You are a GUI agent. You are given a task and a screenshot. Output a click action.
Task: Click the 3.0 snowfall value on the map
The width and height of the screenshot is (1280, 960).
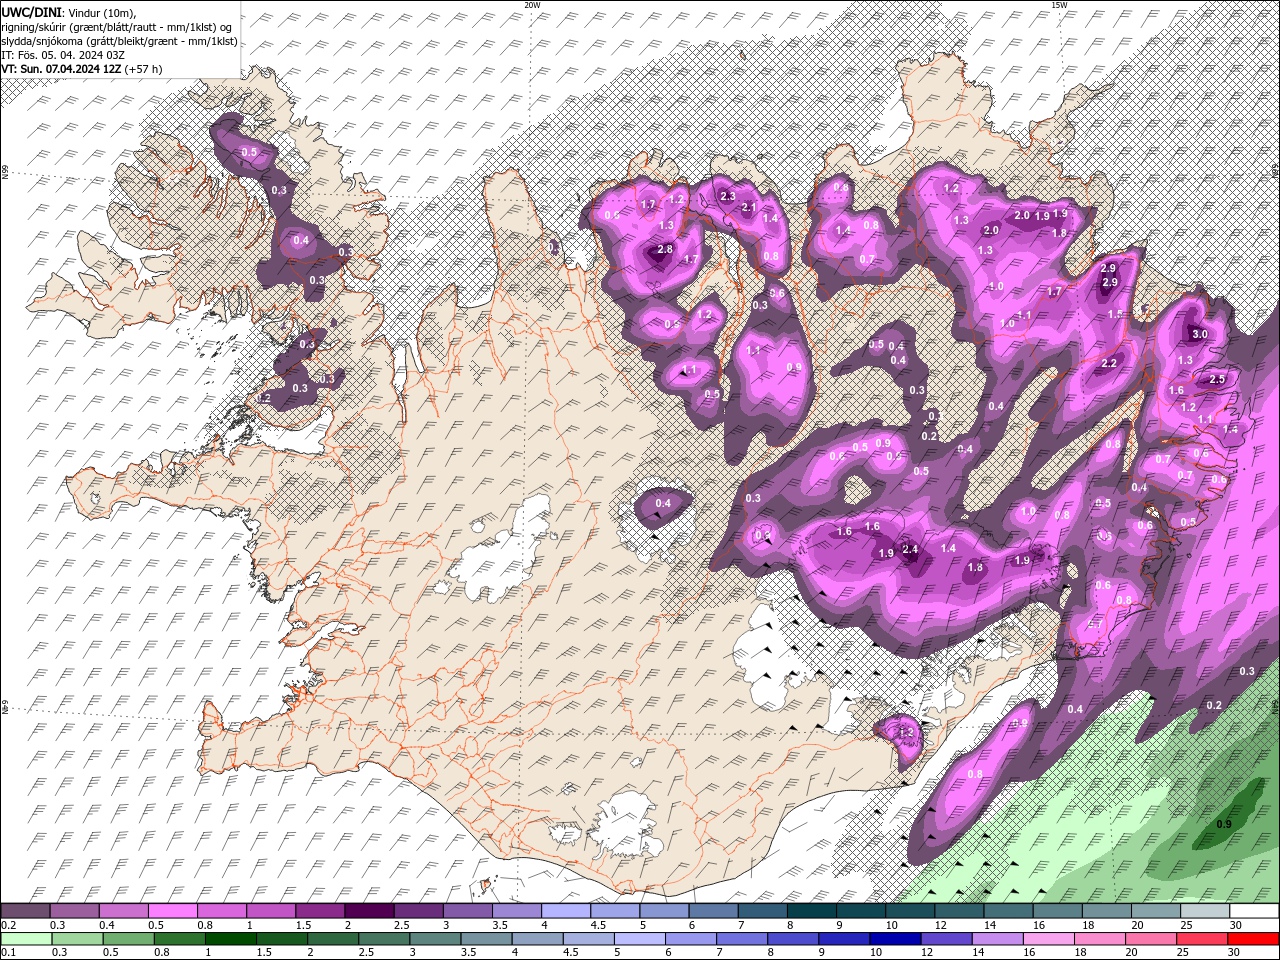click(1200, 335)
